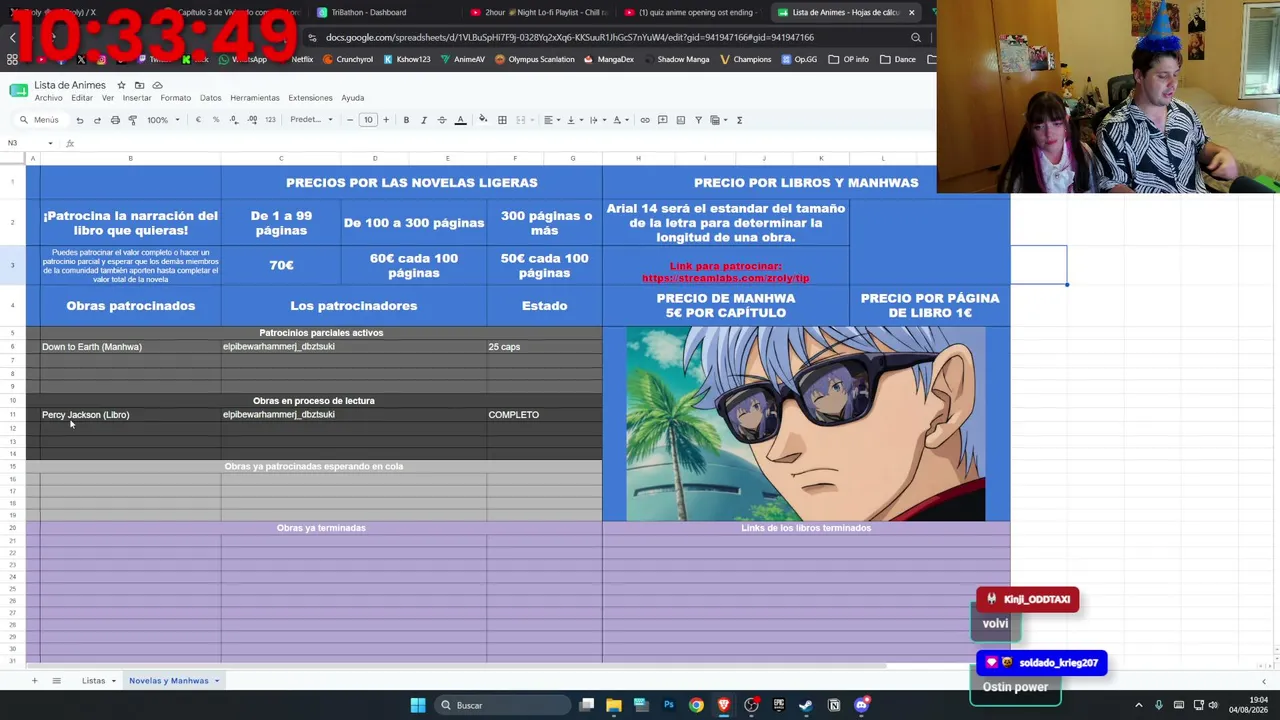Add a new sheet with the plus button
1280x720 pixels.
[34, 681]
